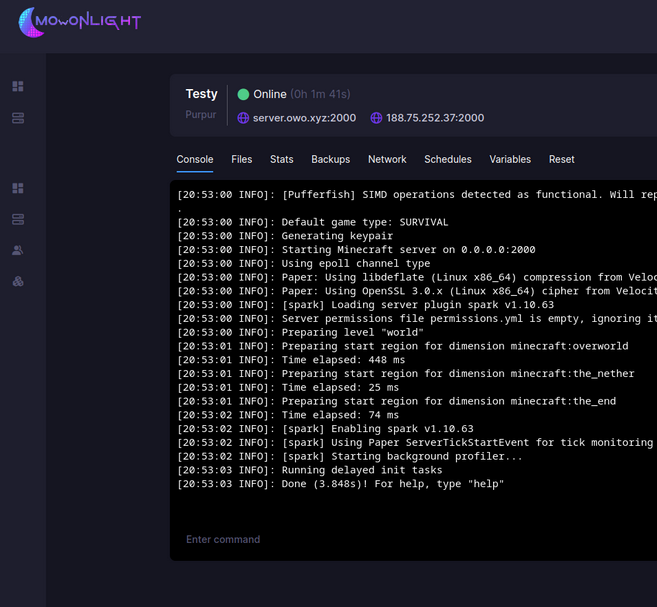Open the cubes icon at sidebar bottom
Image resolution: width=657 pixels, height=607 pixels.
(x=18, y=282)
